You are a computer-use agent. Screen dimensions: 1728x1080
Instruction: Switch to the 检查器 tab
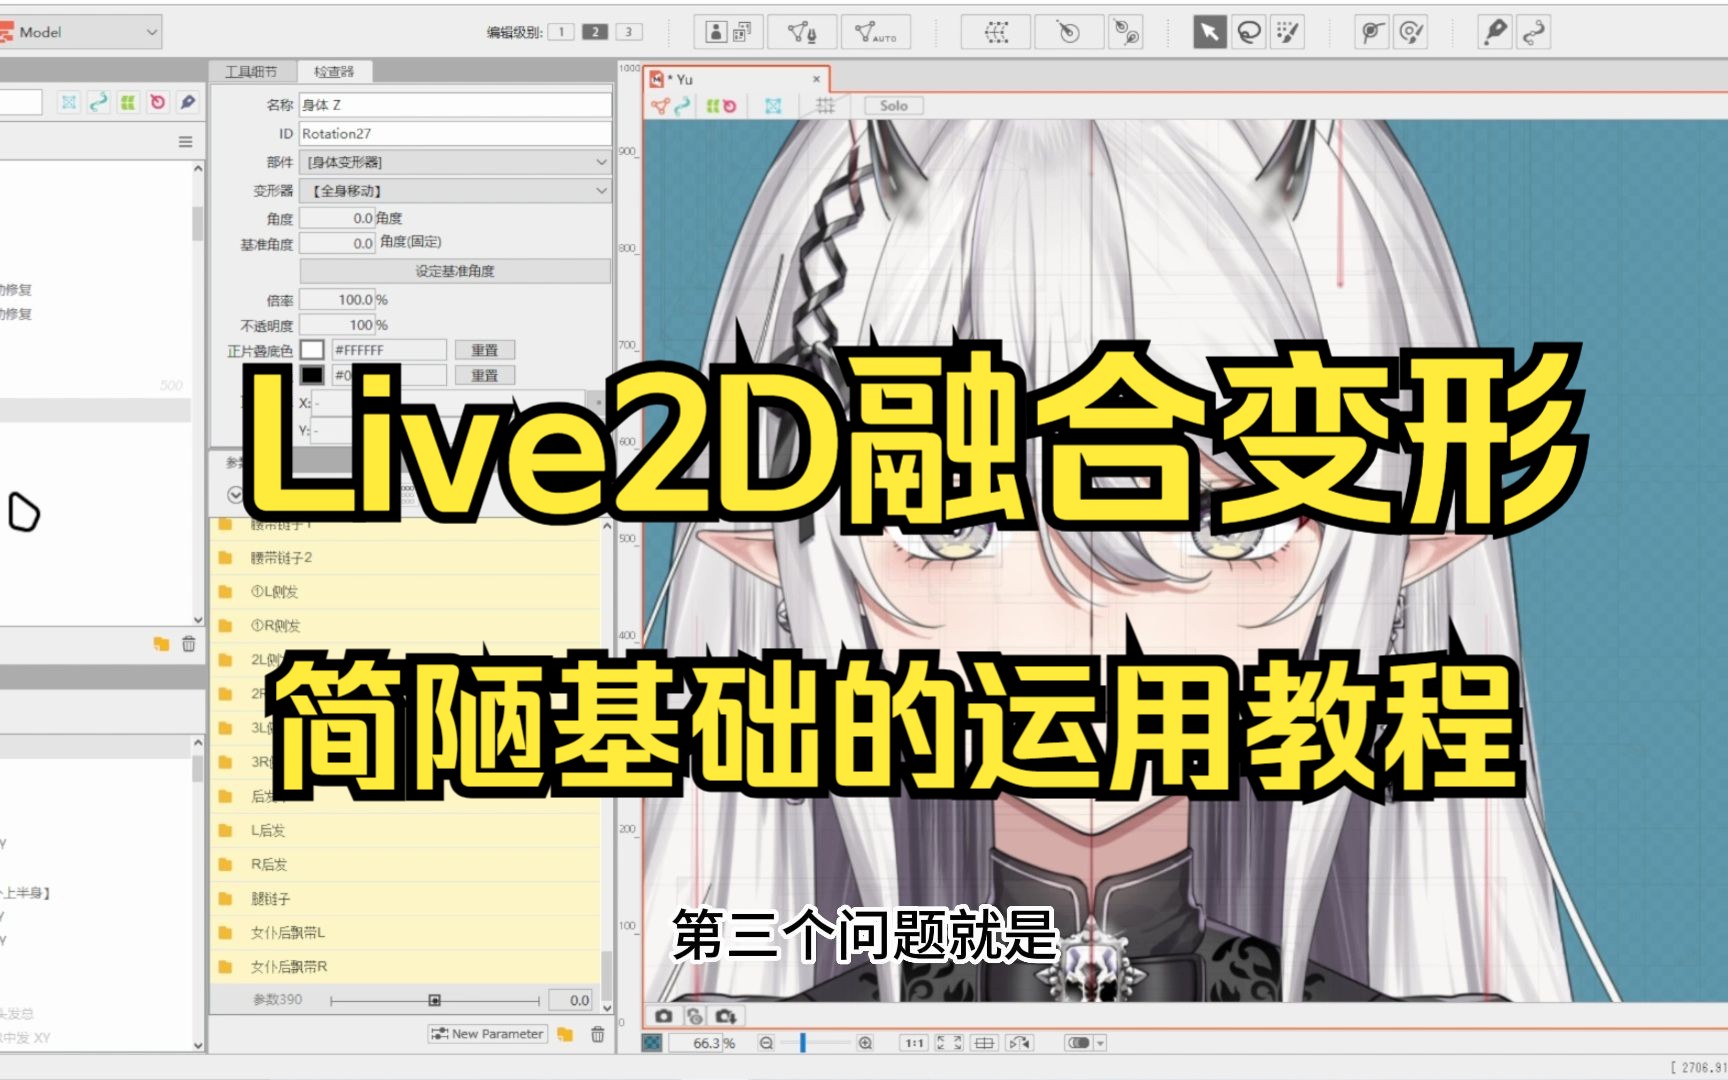coord(333,72)
